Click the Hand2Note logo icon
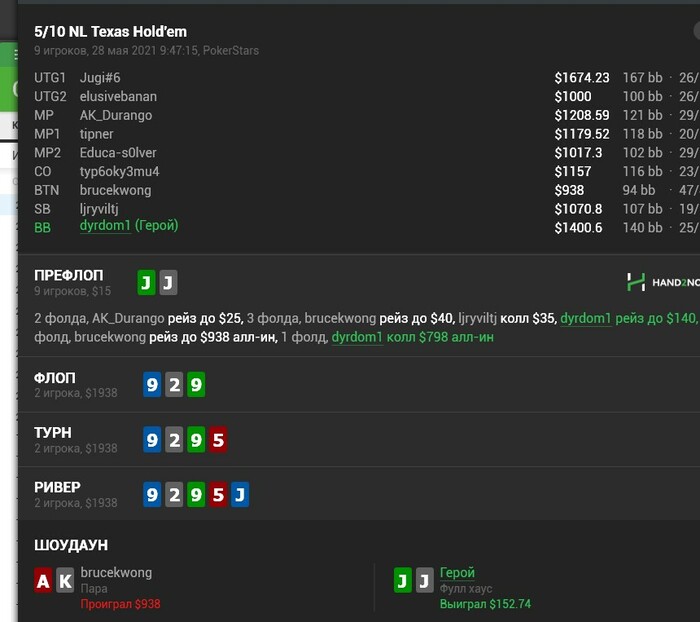700x622 pixels. [x=636, y=282]
